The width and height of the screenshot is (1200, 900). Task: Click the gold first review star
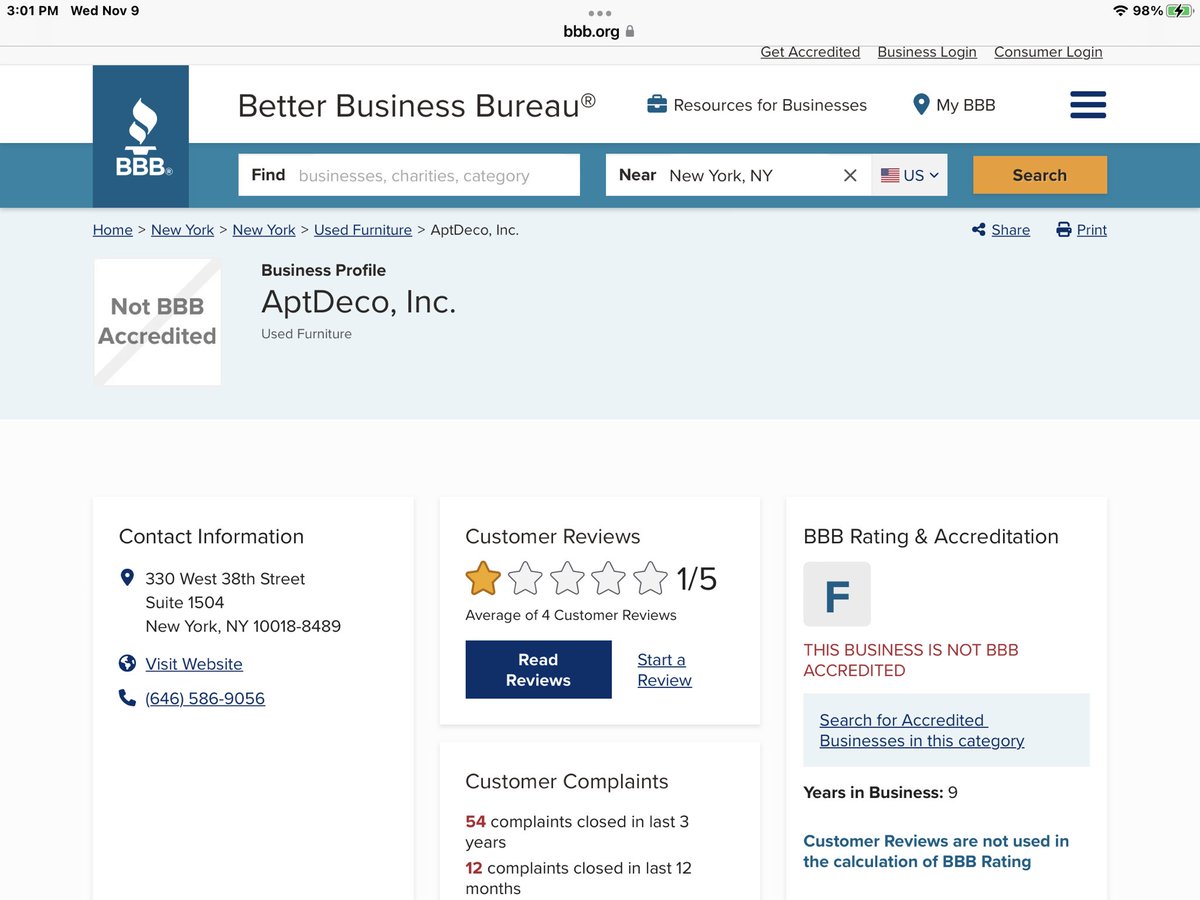pyautogui.click(x=483, y=578)
